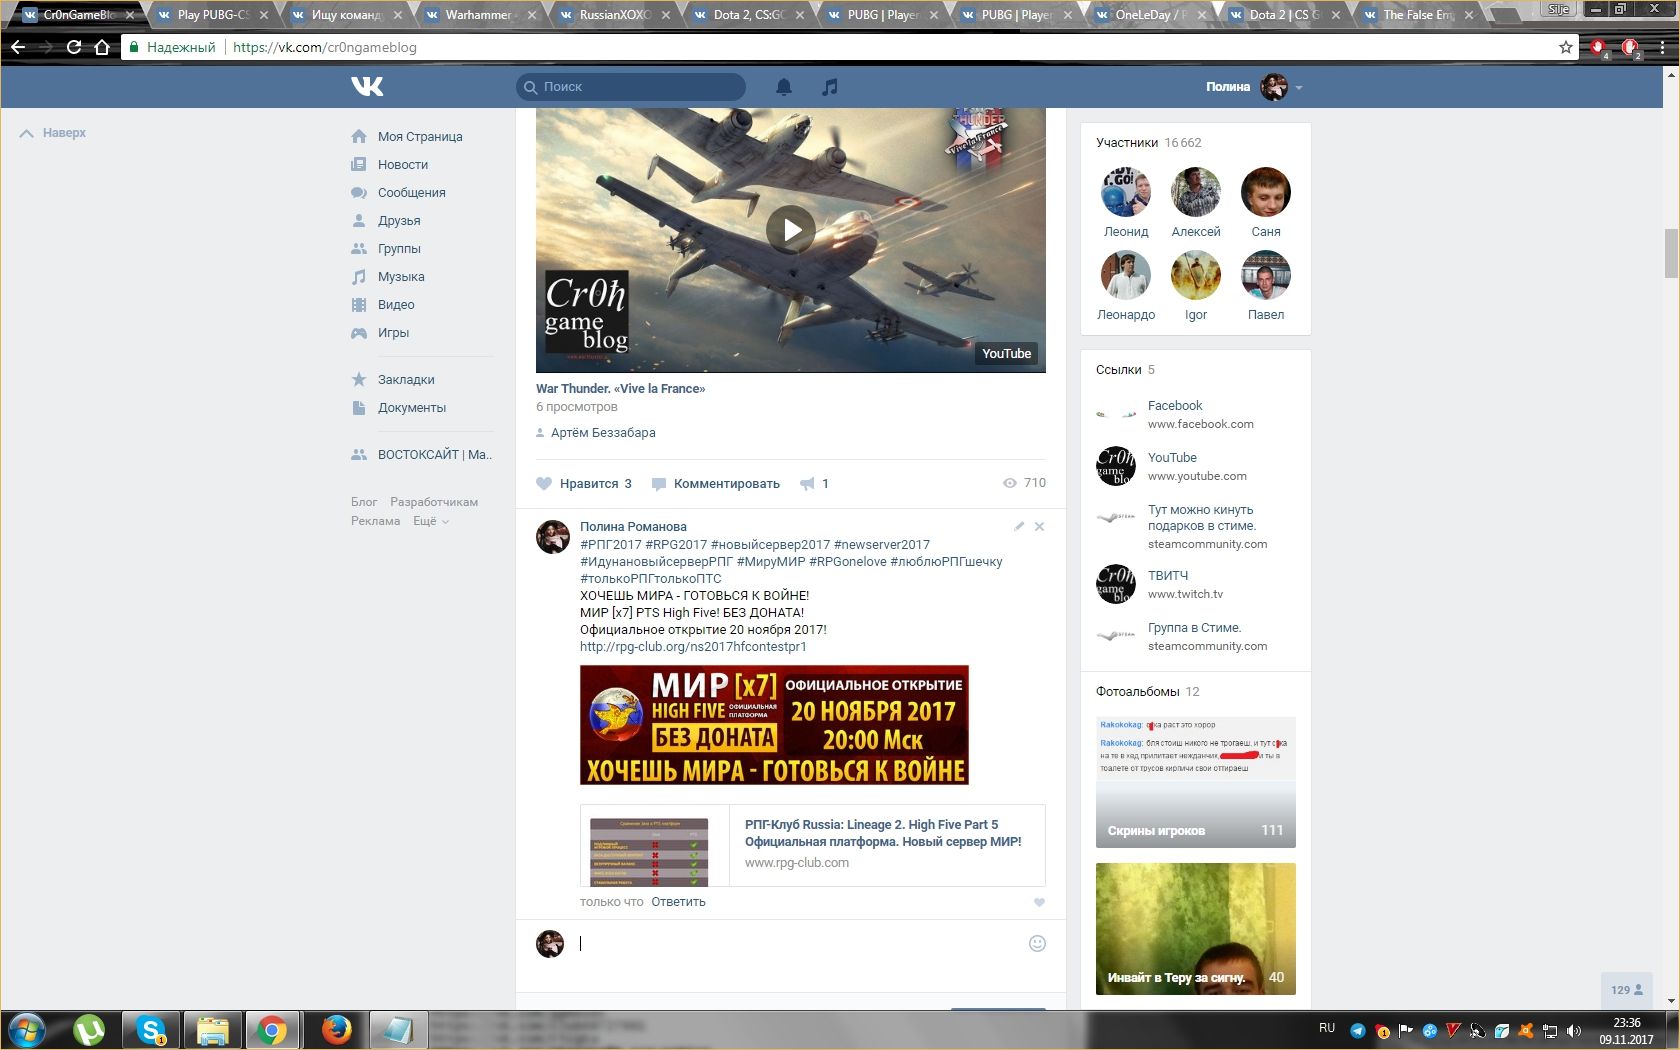The width and height of the screenshot is (1680, 1050).
Task: Open member Павел's avatar
Action: point(1266,275)
